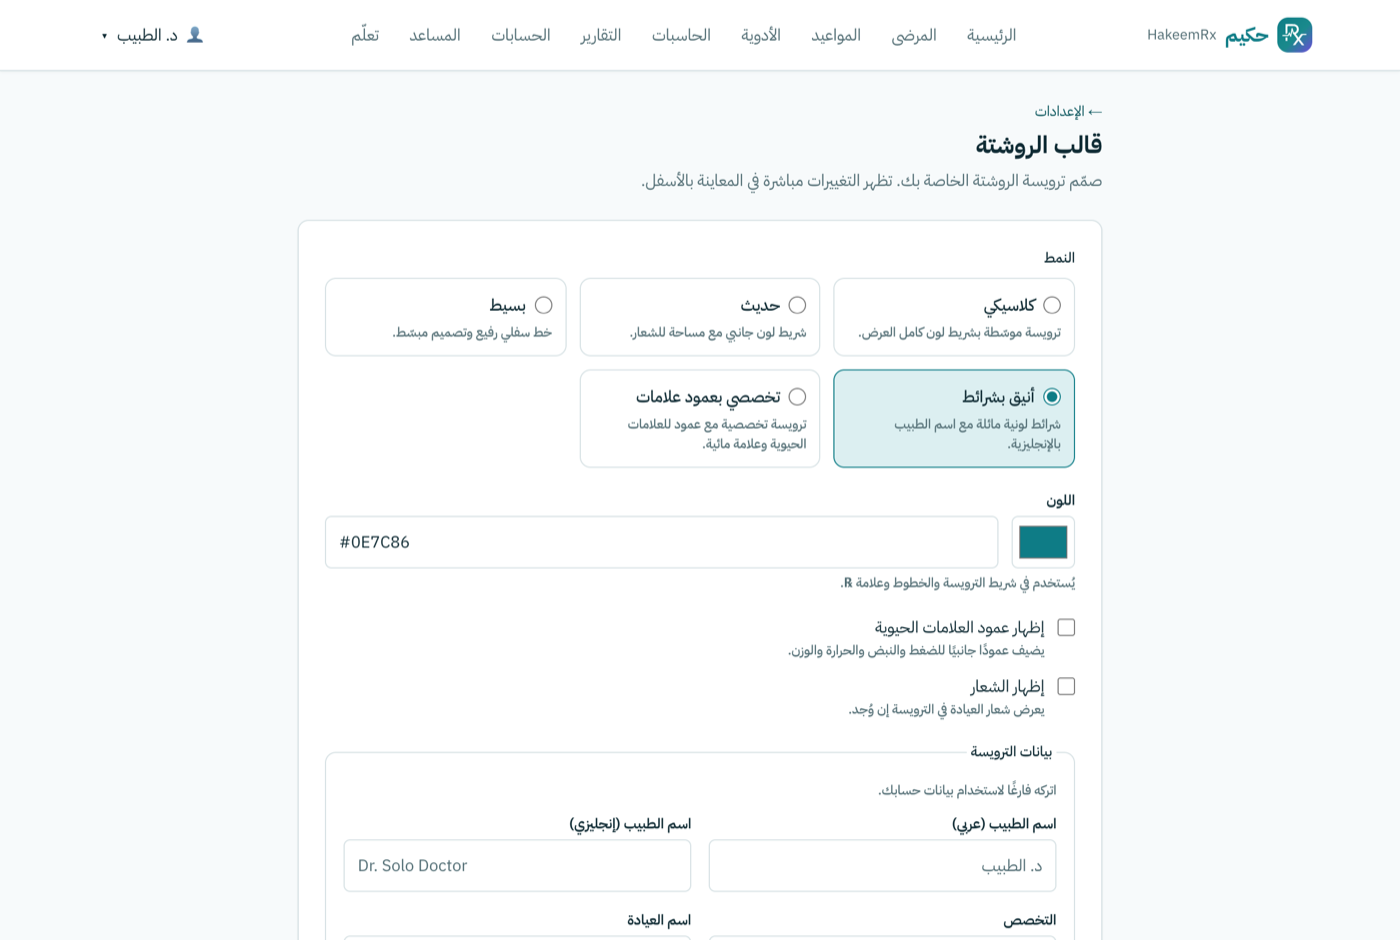The height and width of the screenshot is (940, 1400).
Task: Enable إظهار الشعار checkbox
Action: [x=1066, y=686]
